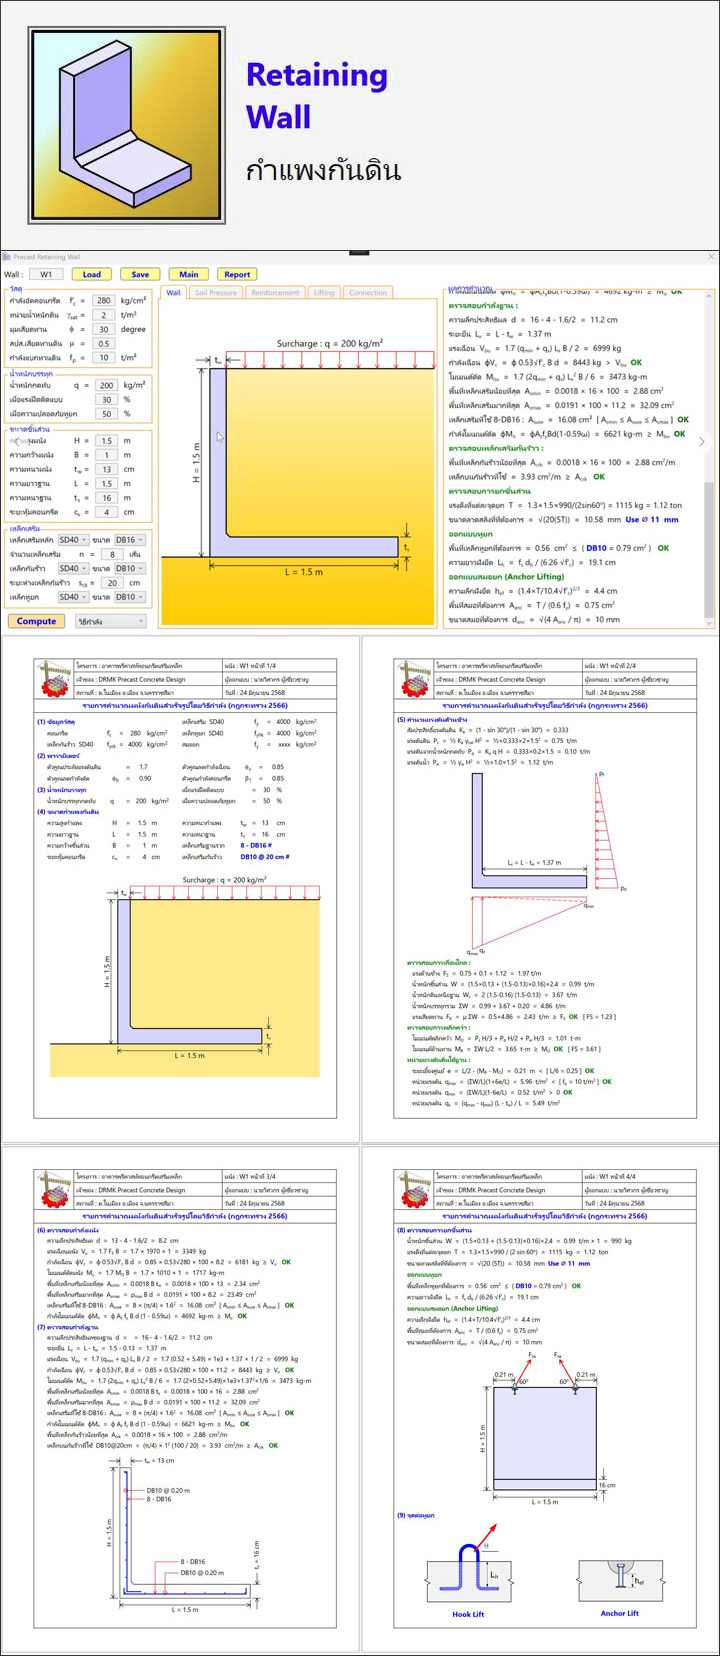Viewport: 720px width, 1656px height.
Task: Open report page 1/4 thumbnail
Action: (x=180, y=892)
